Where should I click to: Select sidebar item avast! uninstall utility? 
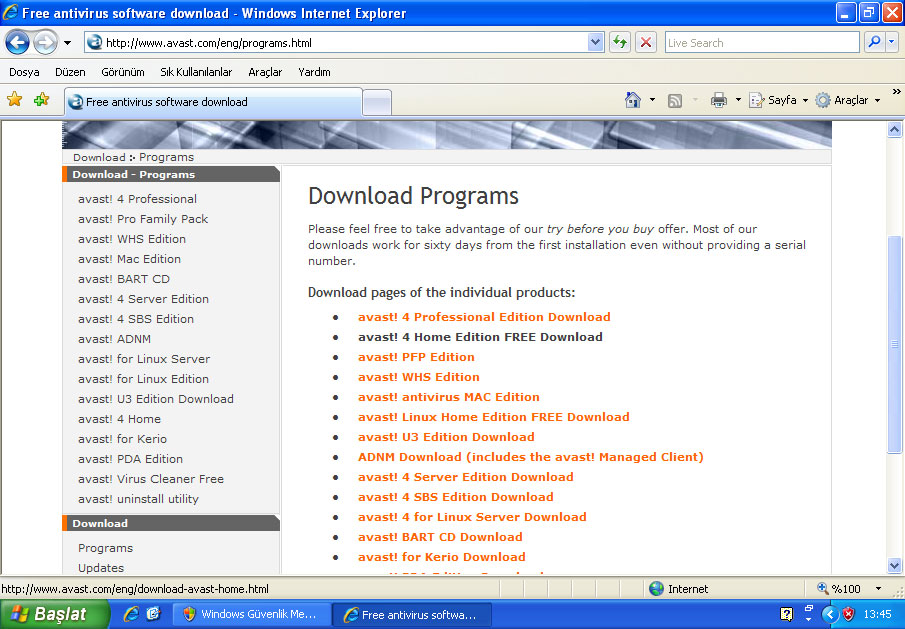click(138, 499)
